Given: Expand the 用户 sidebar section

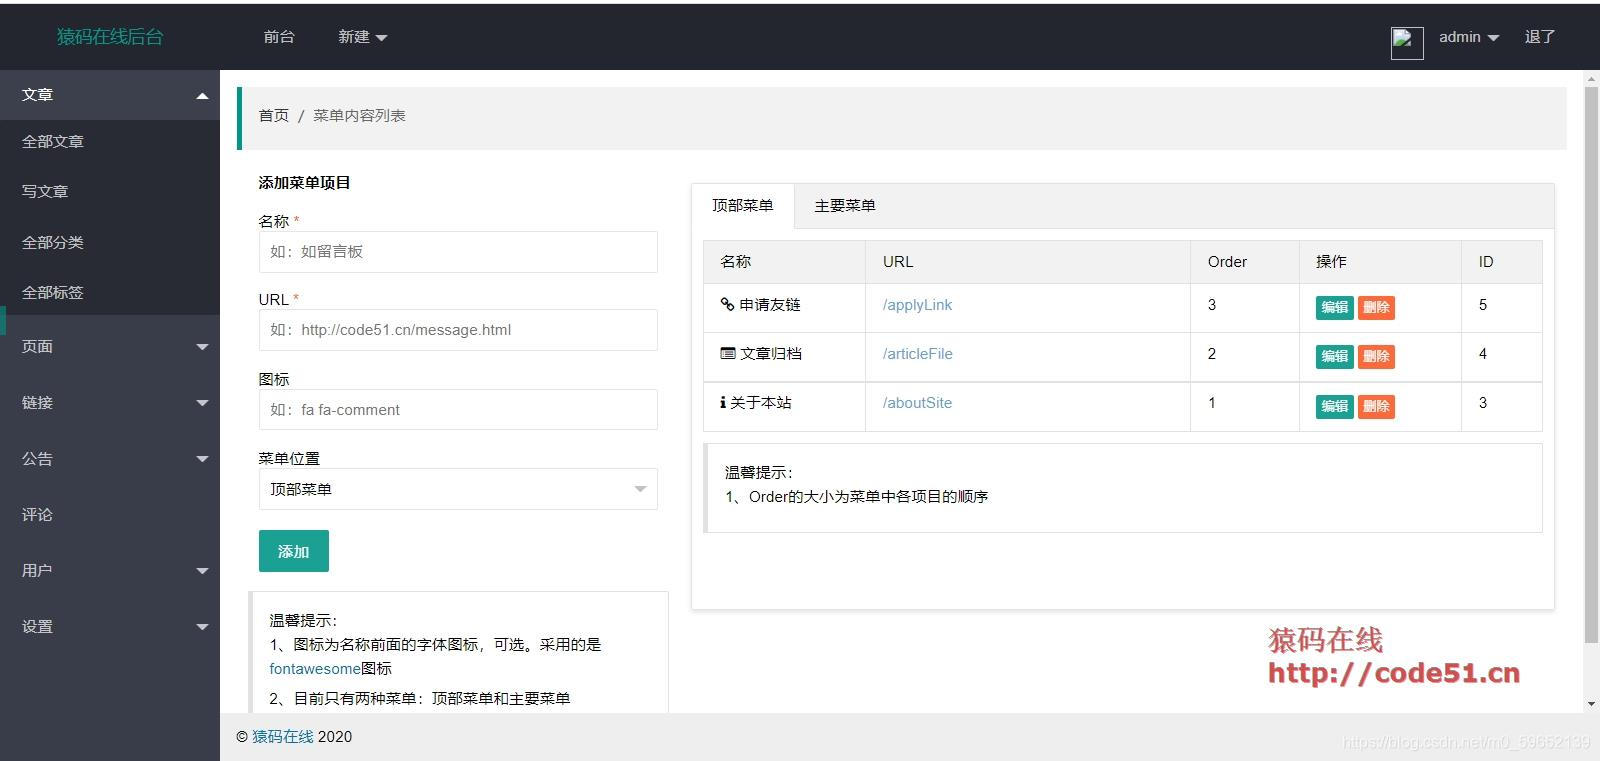Looking at the screenshot, I should 110,570.
